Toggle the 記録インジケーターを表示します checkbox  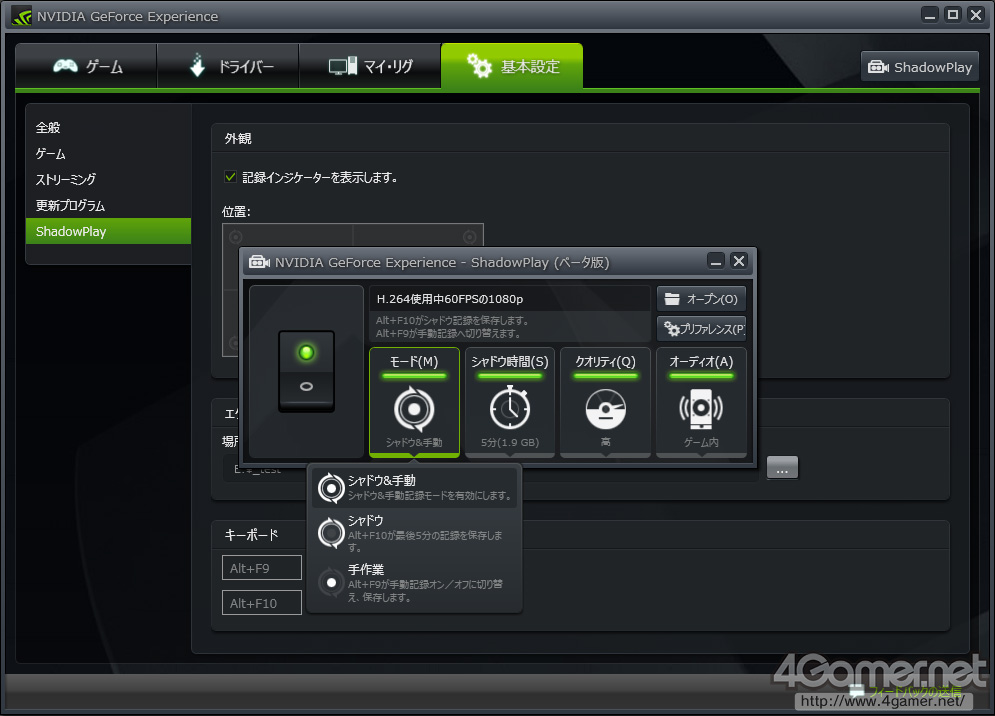coord(230,177)
